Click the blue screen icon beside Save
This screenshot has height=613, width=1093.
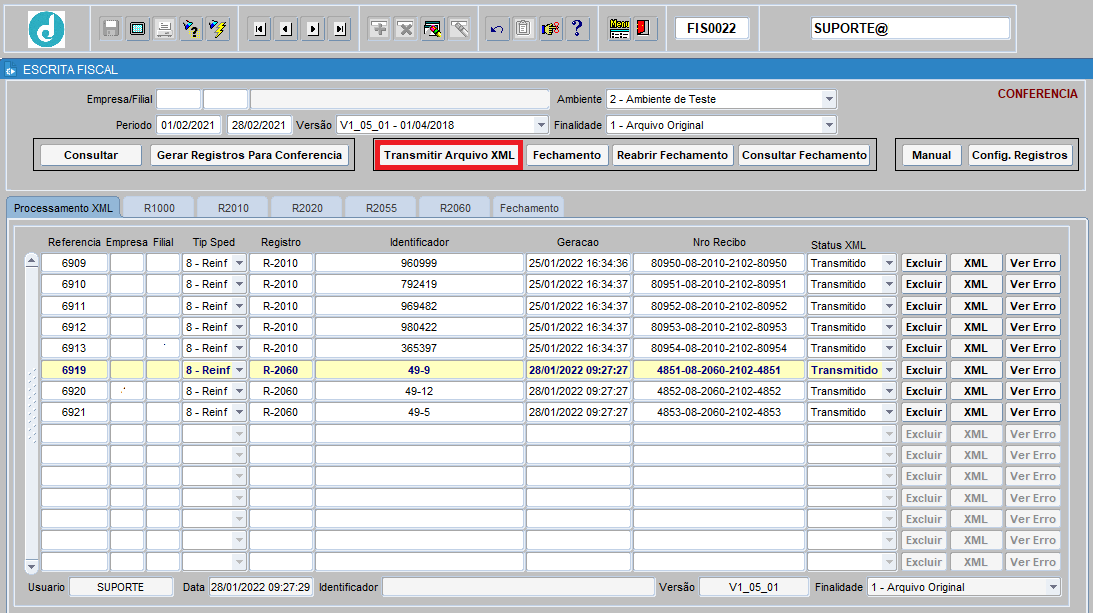click(x=138, y=29)
